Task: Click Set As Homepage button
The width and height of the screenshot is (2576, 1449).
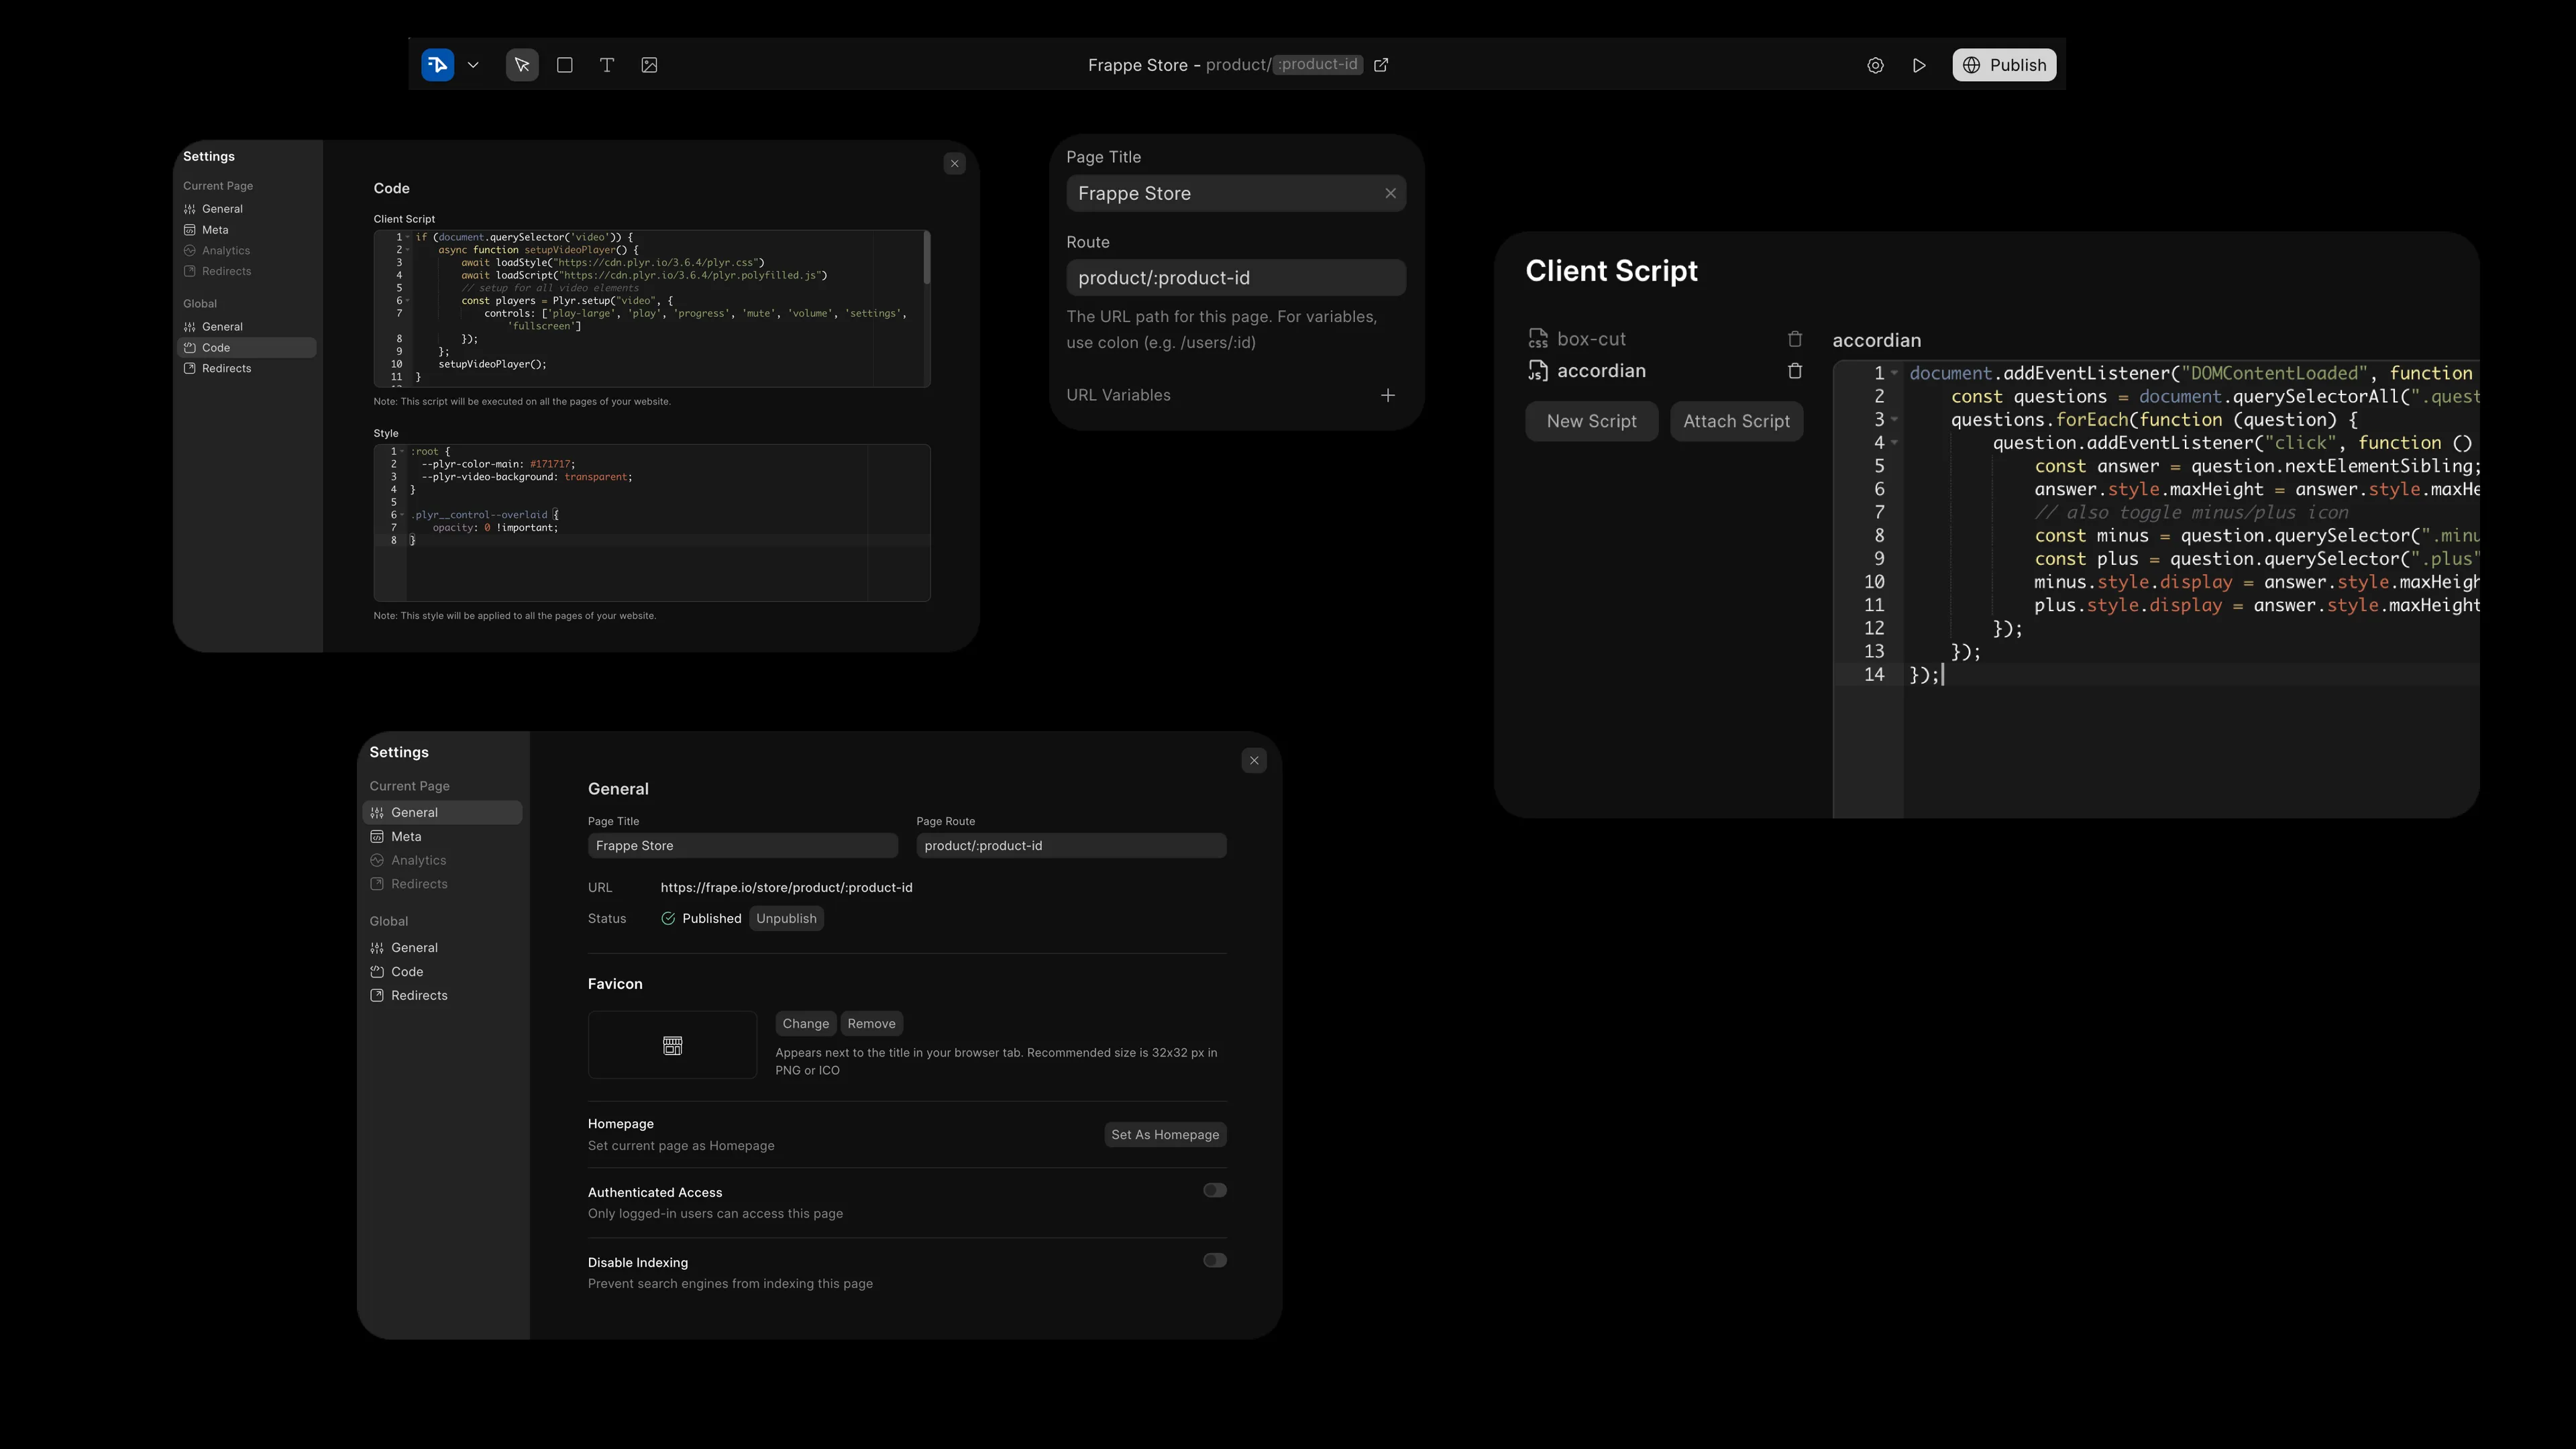Action: 1165,1135
